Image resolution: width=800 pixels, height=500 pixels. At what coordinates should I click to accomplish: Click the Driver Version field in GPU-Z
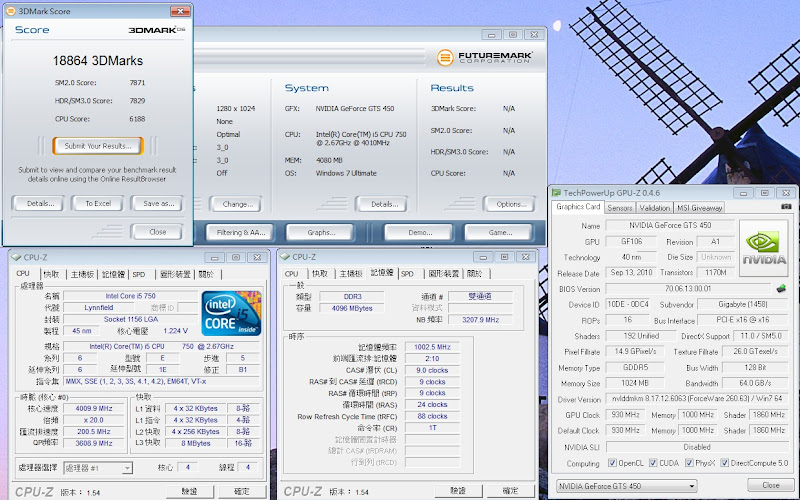(697, 398)
